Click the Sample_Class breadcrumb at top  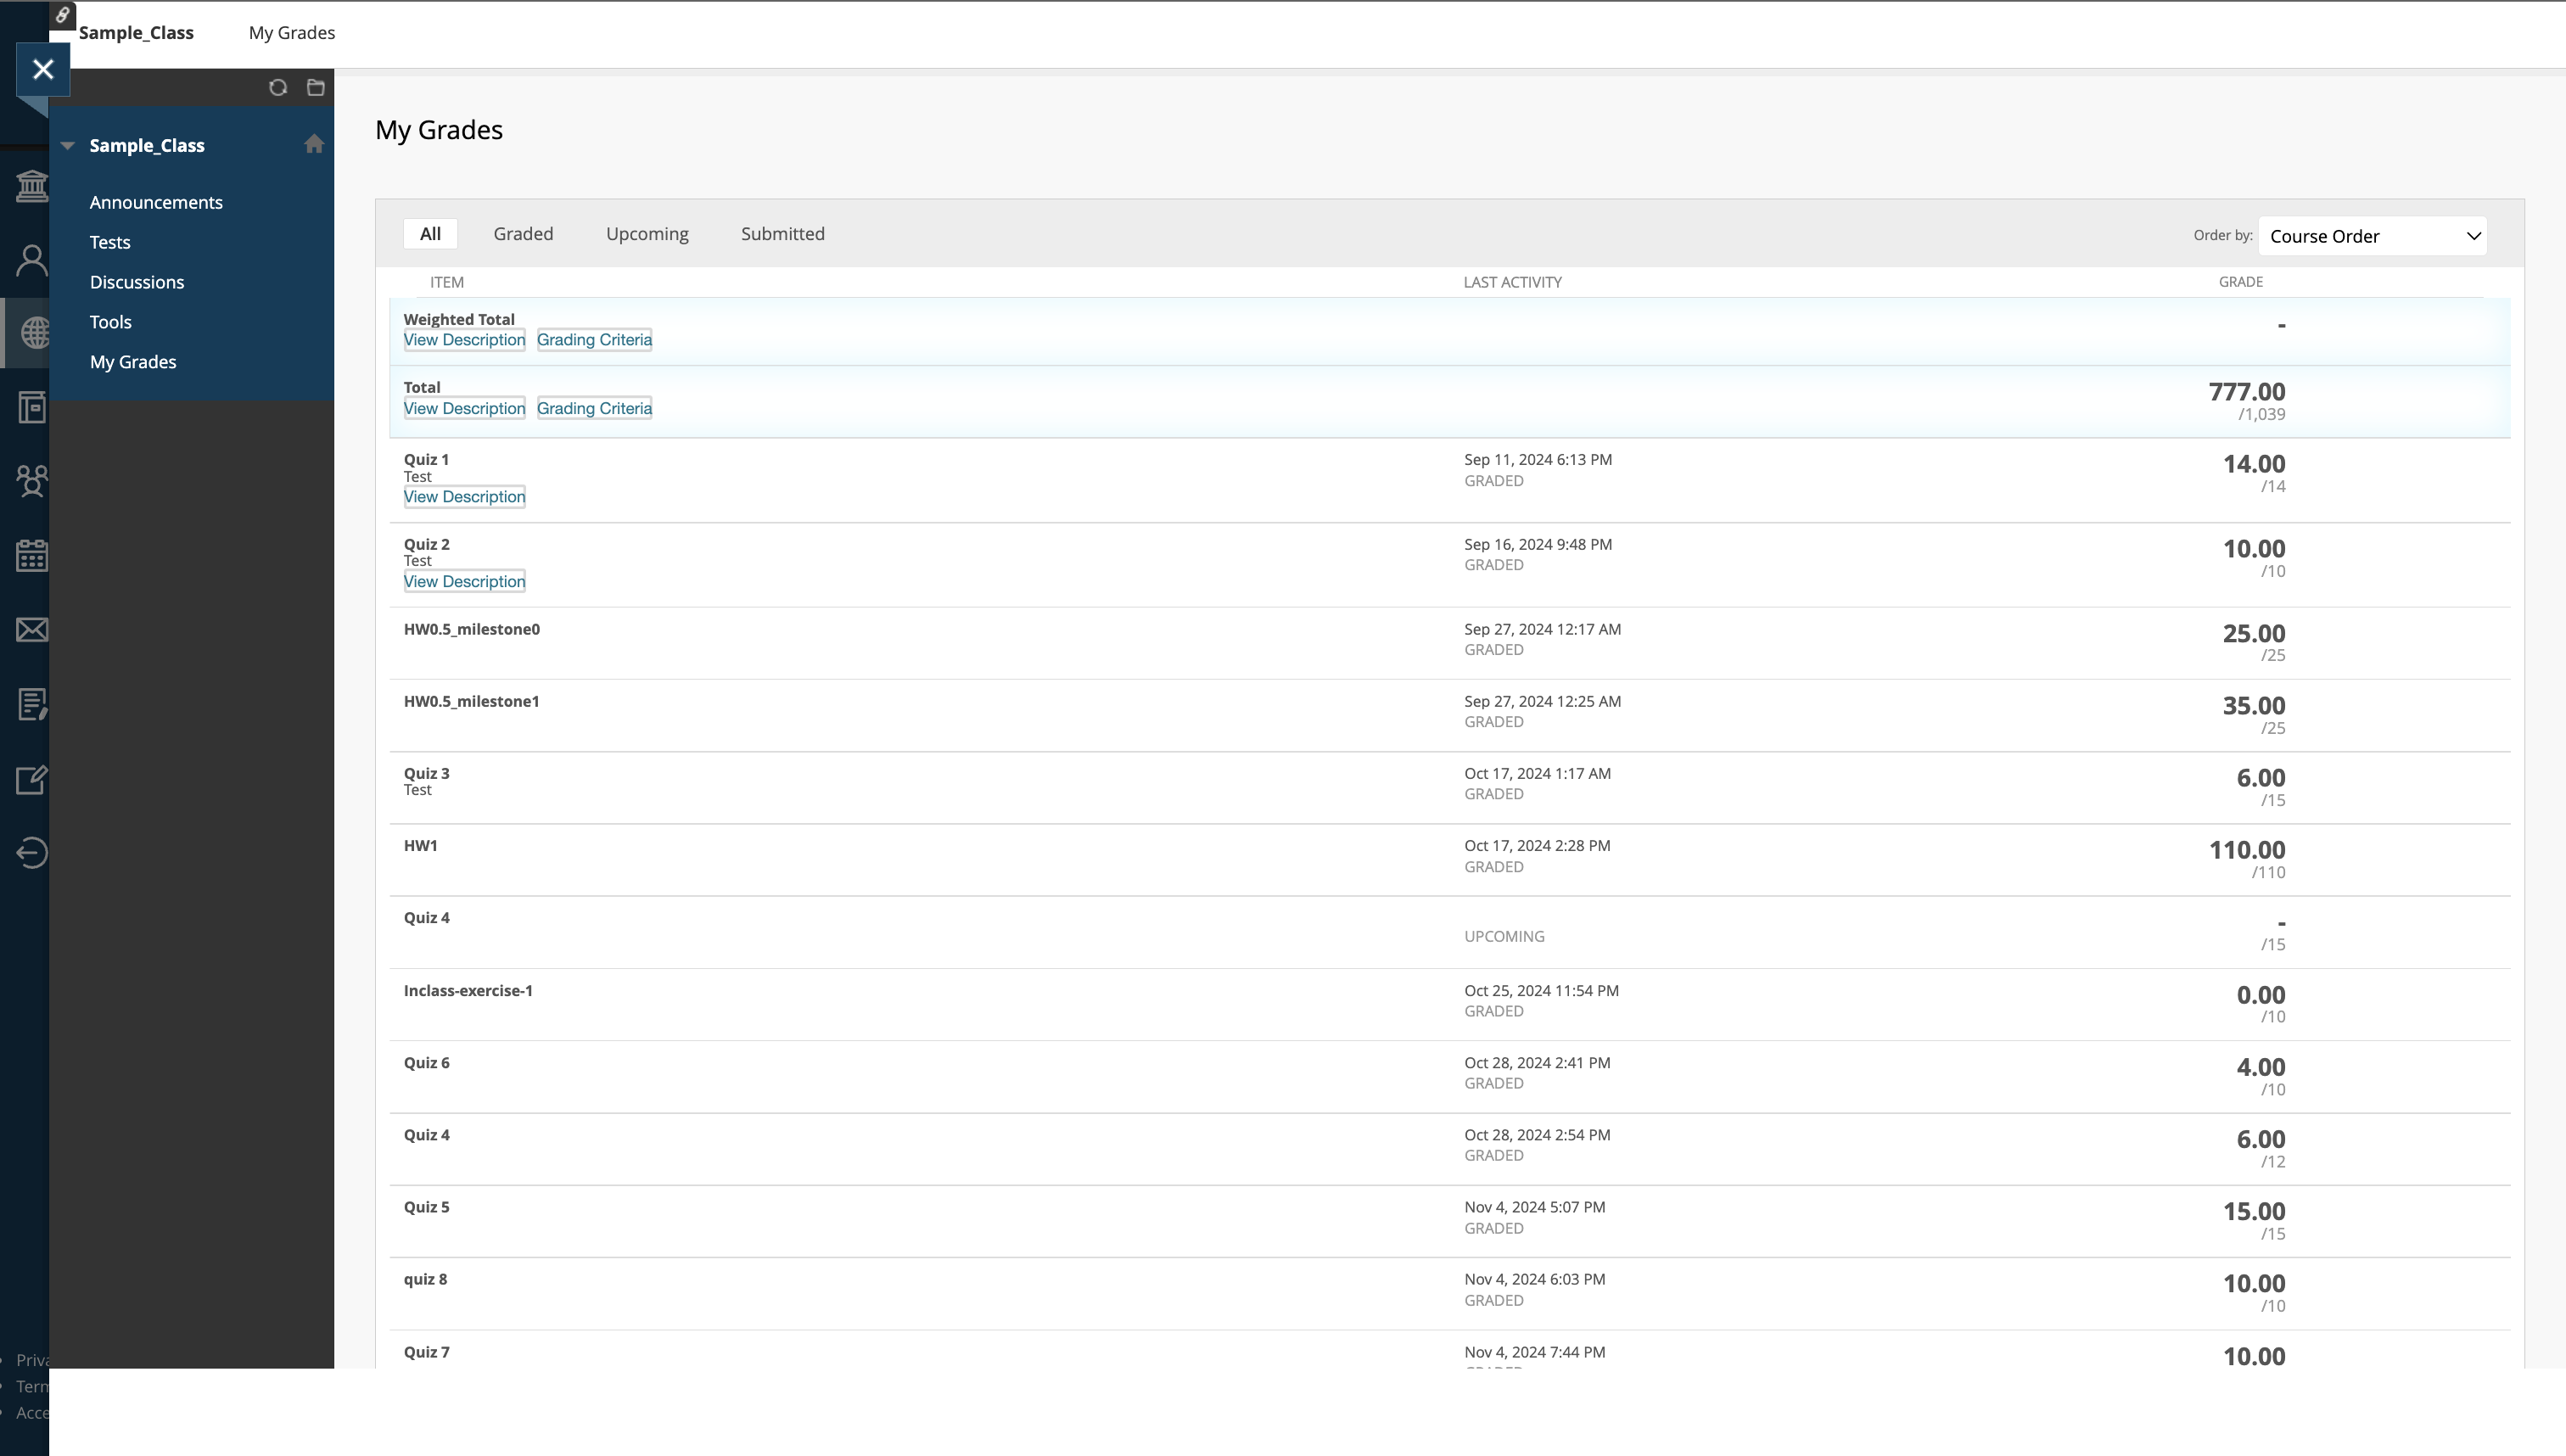[x=136, y=33]
